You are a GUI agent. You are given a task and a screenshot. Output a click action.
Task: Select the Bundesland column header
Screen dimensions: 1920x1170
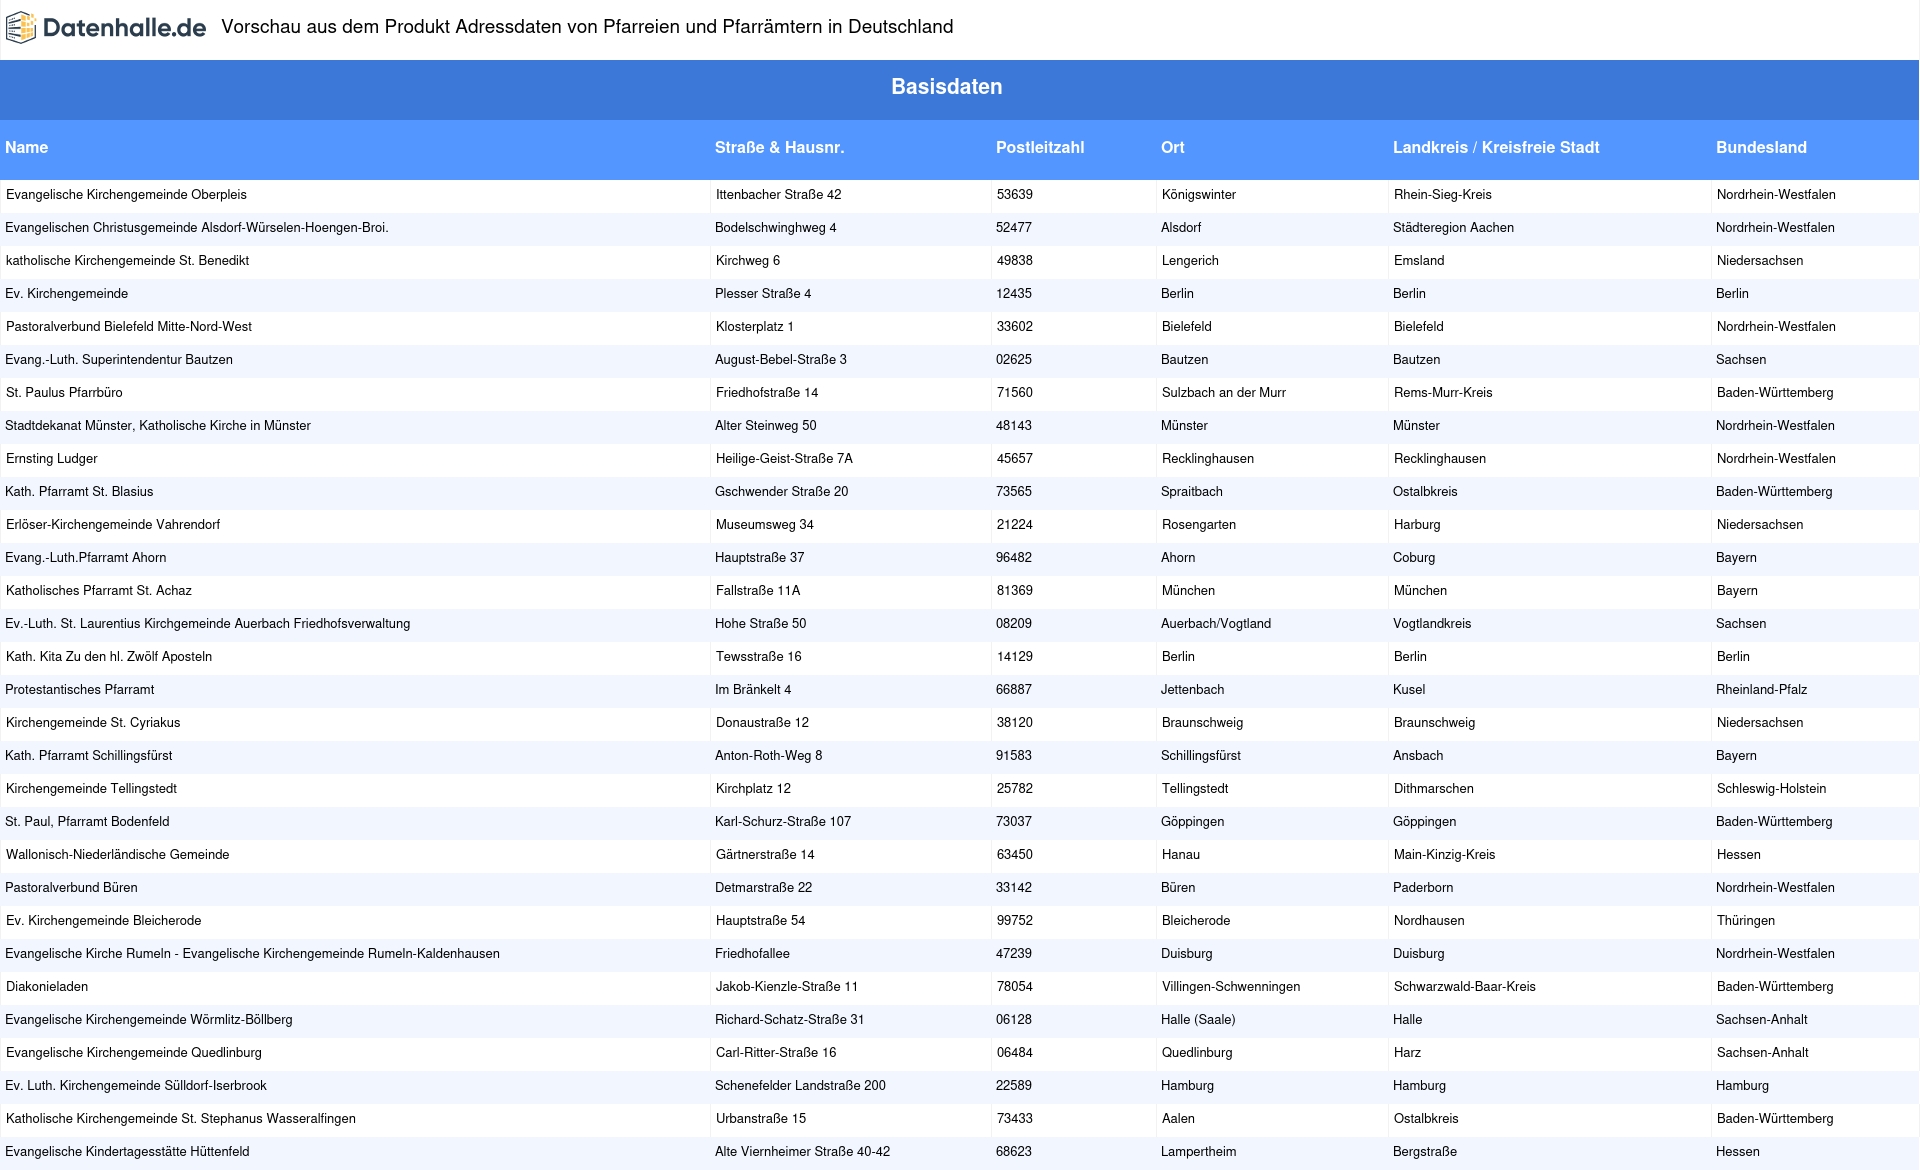1761,148
